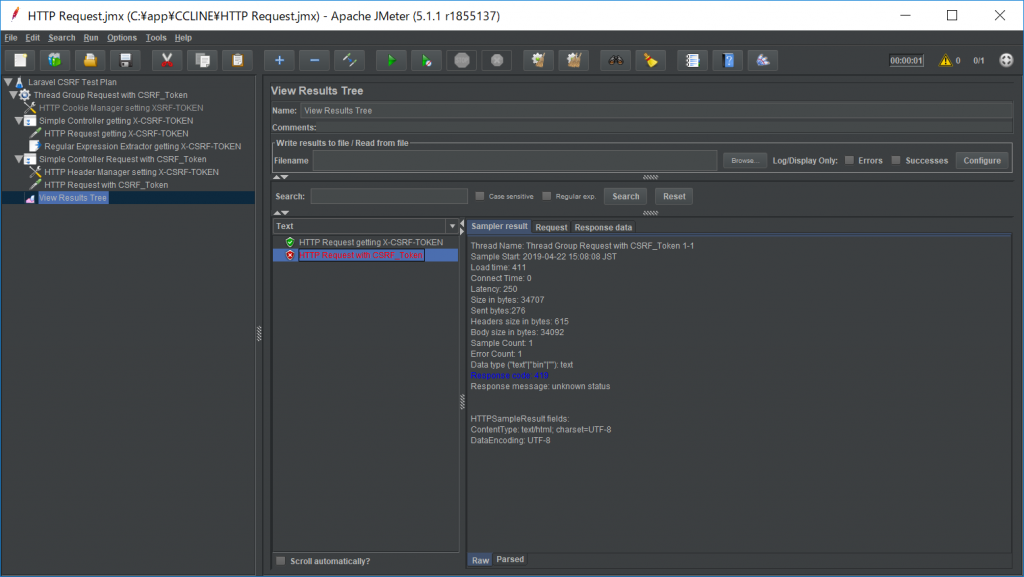Toggle the Case sensitive checkbox

point(480,196)
